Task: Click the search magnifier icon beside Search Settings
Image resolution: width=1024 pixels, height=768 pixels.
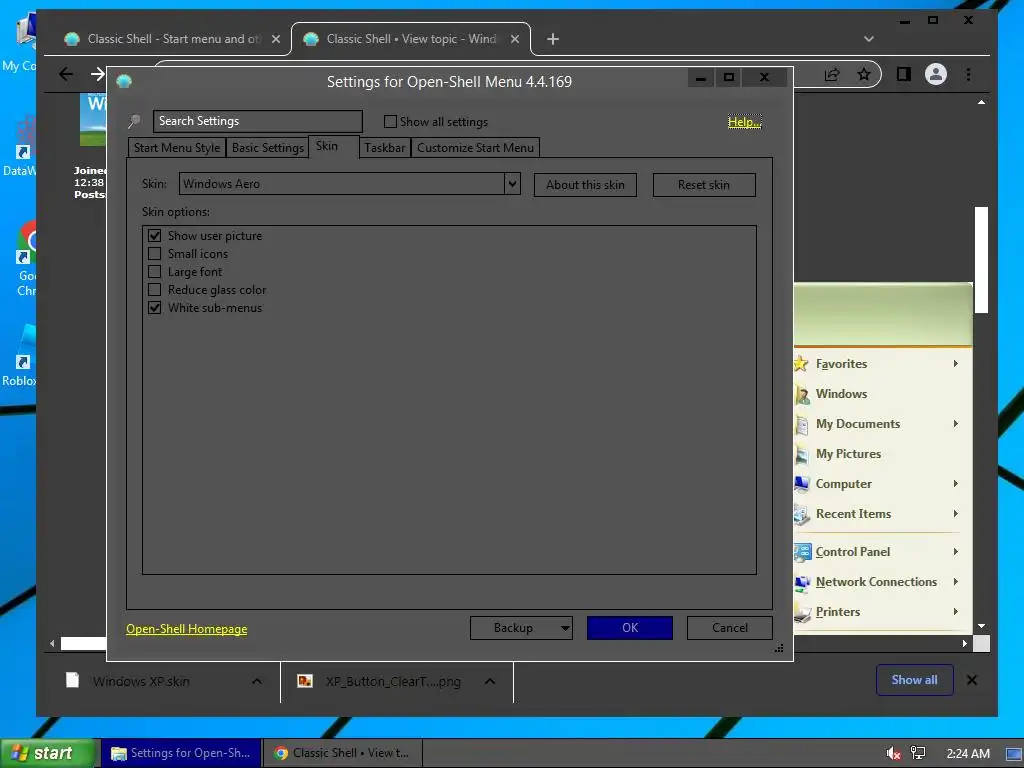Action: [x=135, y=121]
